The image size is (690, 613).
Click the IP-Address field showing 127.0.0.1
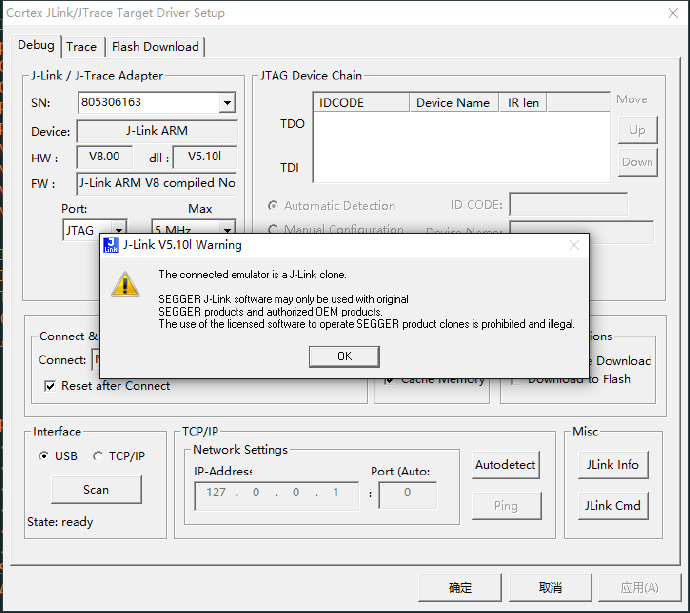(x=277, y=496)
